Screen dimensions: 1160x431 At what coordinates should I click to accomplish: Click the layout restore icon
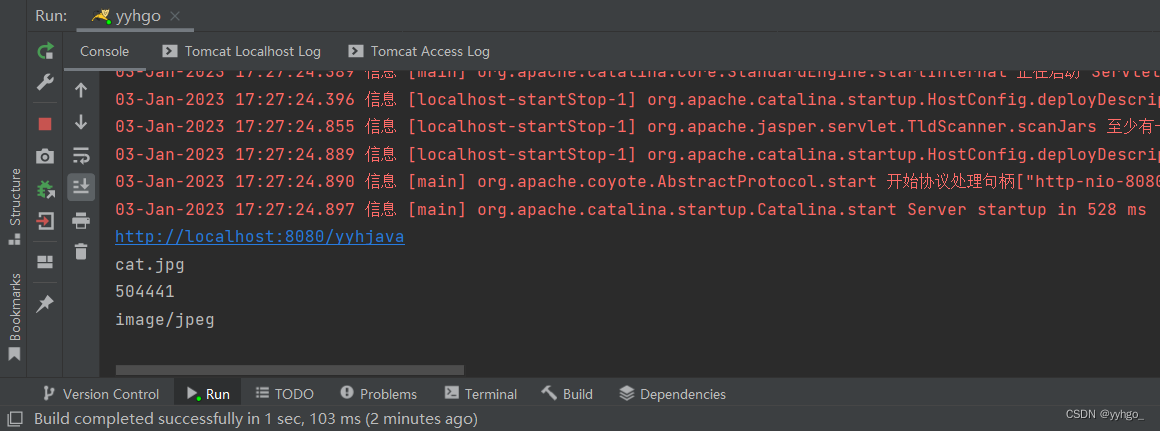45,262
